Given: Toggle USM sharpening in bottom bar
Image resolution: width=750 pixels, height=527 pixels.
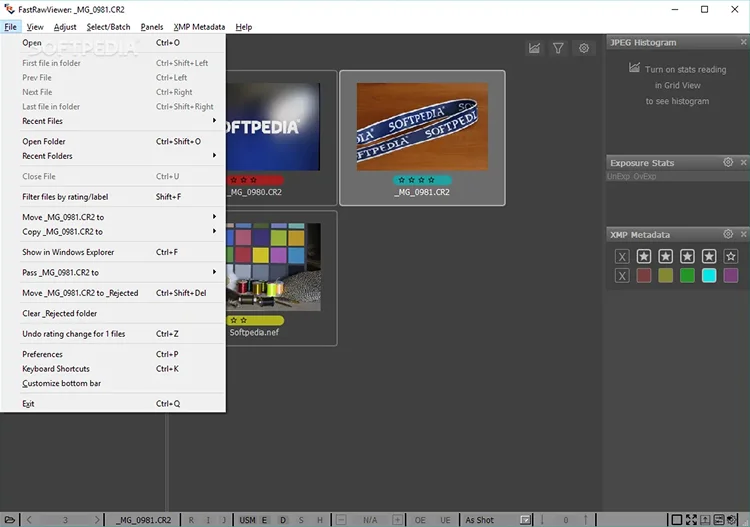Looking at the screenshot, I should click(x=247, y=520).
